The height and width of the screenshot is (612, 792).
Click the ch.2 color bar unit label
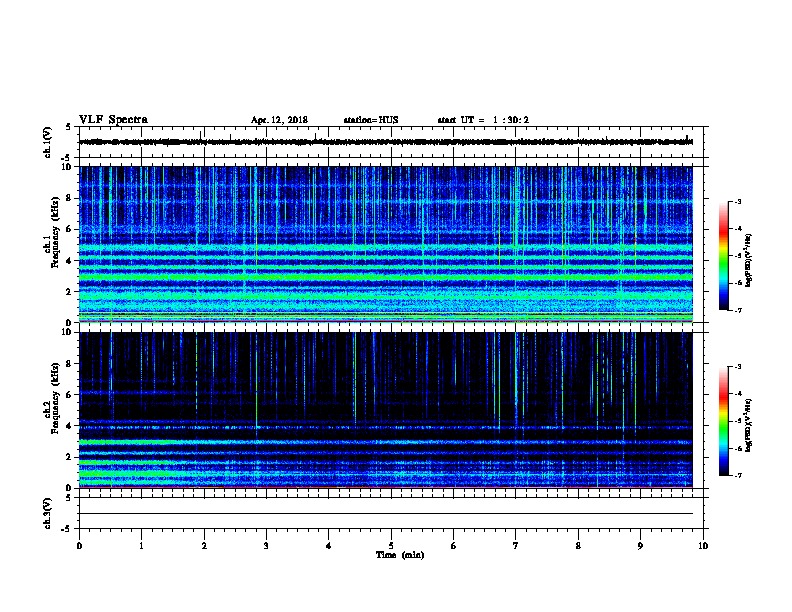point(749,425)
